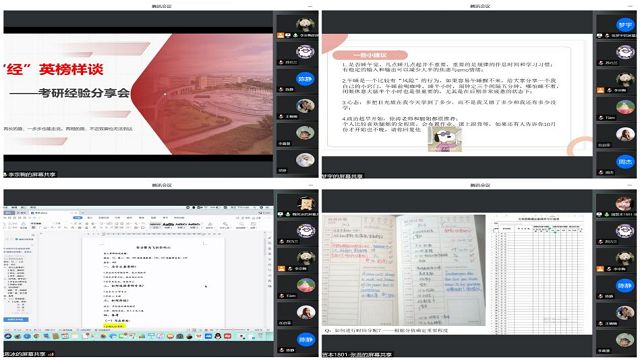Click the Snoopy sticker on the 一些小建议 slide
Image resolution: width=640 pixels, height=360 pixels.
pyautogui.click(x=444, y=139)
